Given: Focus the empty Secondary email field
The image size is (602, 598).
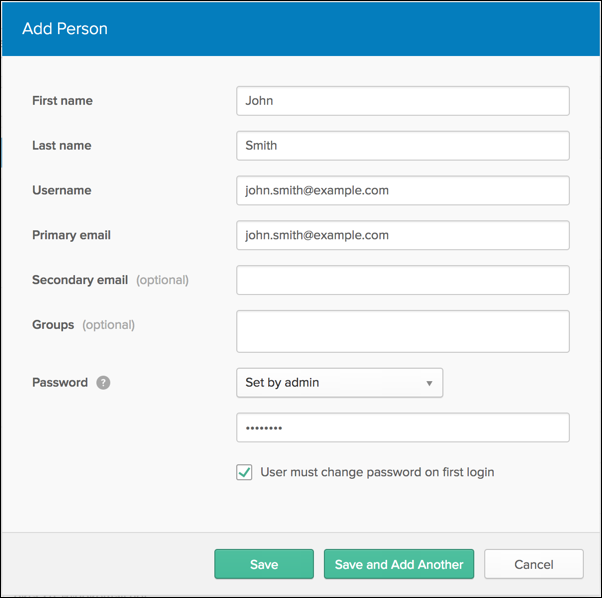Looking at the screenshot, I should [403, 280].
